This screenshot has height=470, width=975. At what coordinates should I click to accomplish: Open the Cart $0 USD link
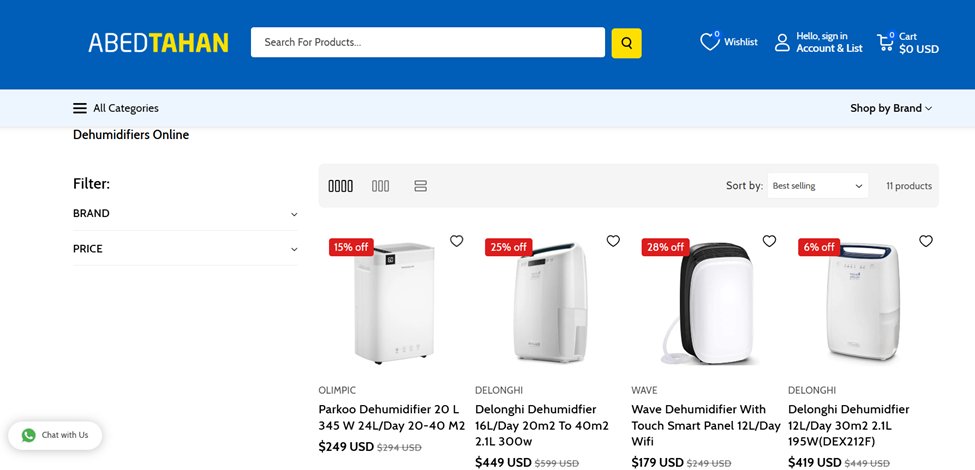918,43
